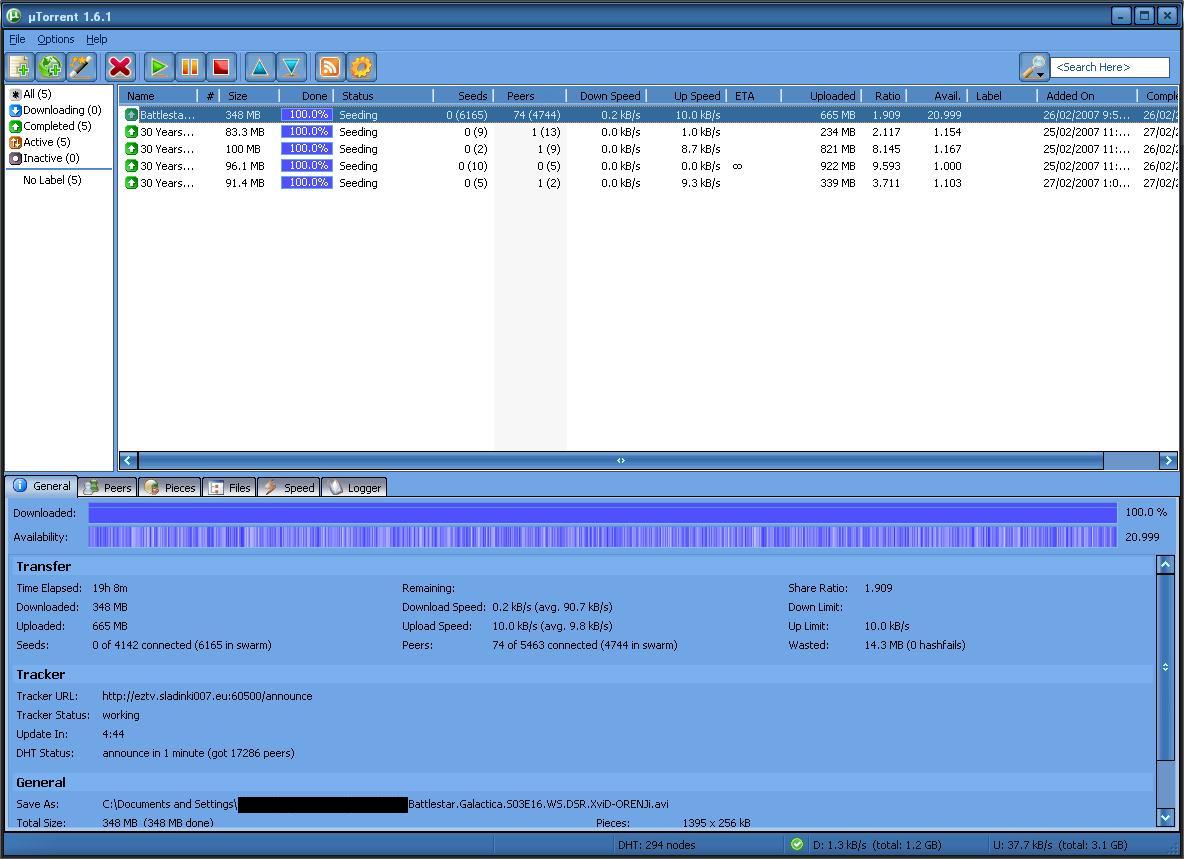The image size is (1184, 859).
Task: Switch to the Speed tab
Action: tap(289, 488)
